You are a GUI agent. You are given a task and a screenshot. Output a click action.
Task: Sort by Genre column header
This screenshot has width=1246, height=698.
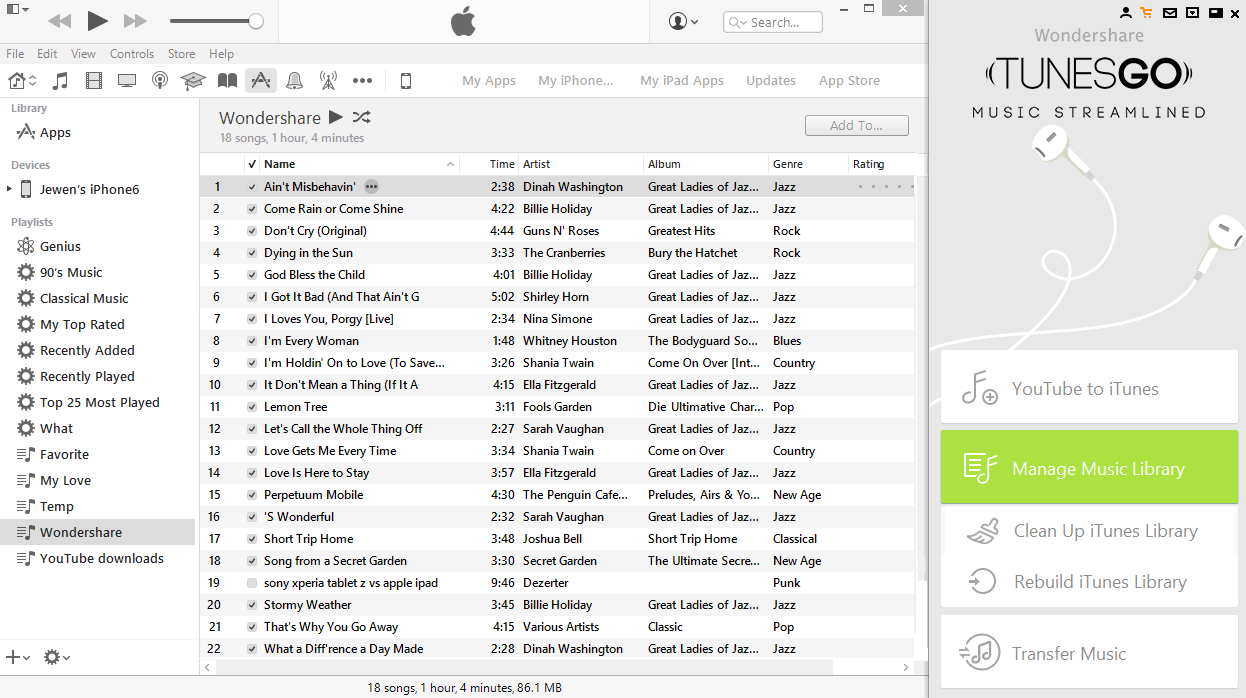click(x=808, y=164)
